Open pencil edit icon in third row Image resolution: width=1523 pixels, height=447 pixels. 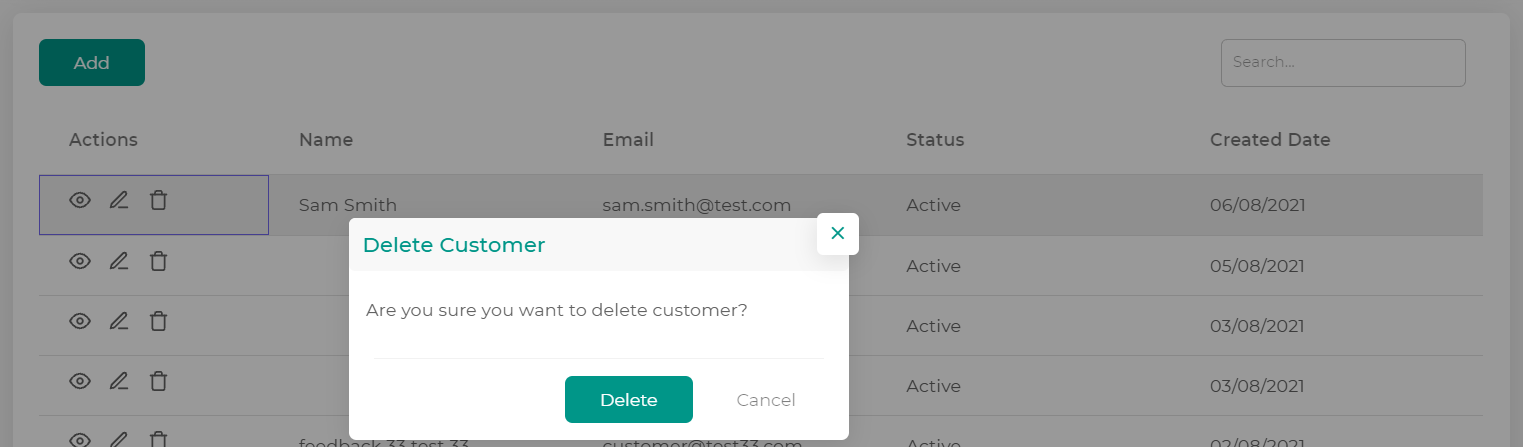click(119, 322)
